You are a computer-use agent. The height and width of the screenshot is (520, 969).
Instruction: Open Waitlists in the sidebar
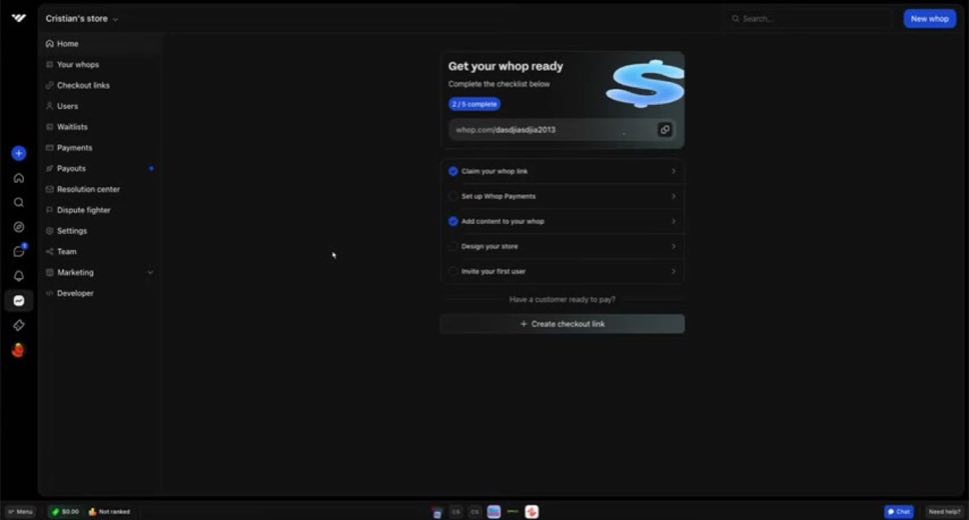pos(100,127)
